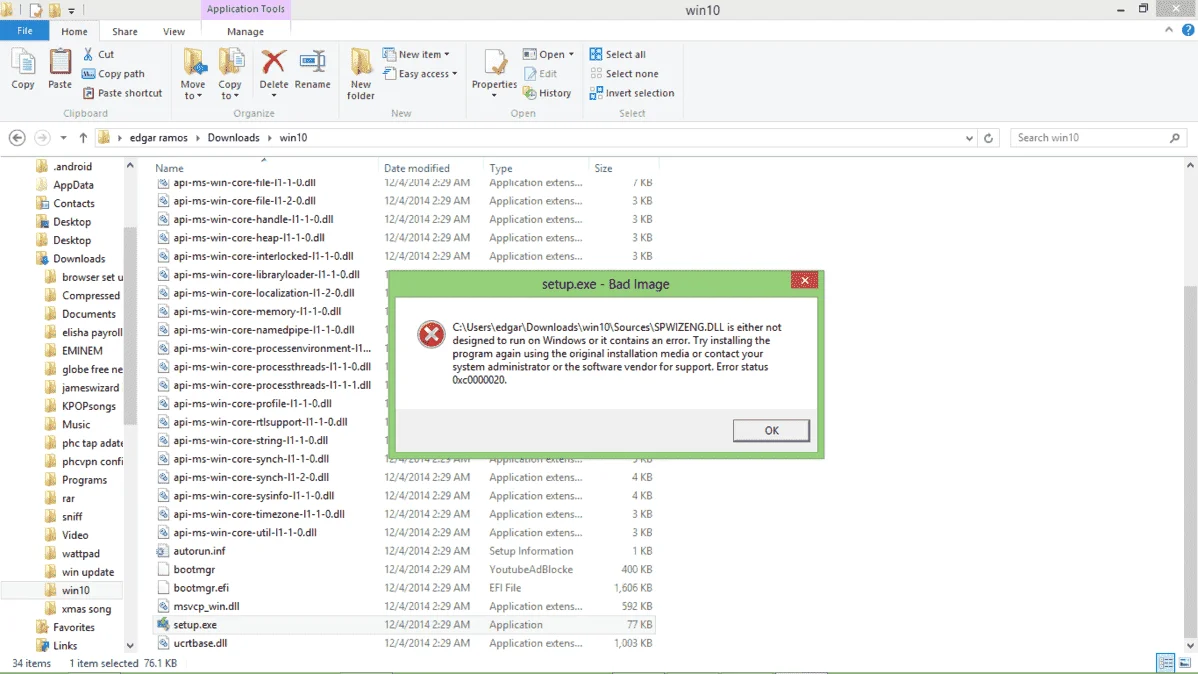Screen dimensions: 1198x674
Task: Open Quick Access Toolbar customize dropdown
Action: [72, 11]
